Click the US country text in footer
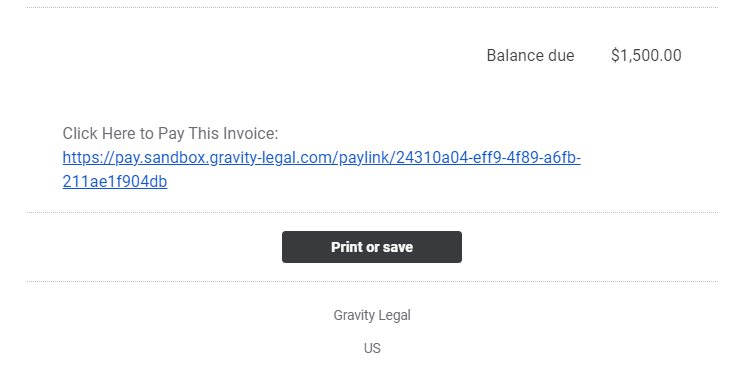This screenshot has width=754, height=372. click(372, 348)
